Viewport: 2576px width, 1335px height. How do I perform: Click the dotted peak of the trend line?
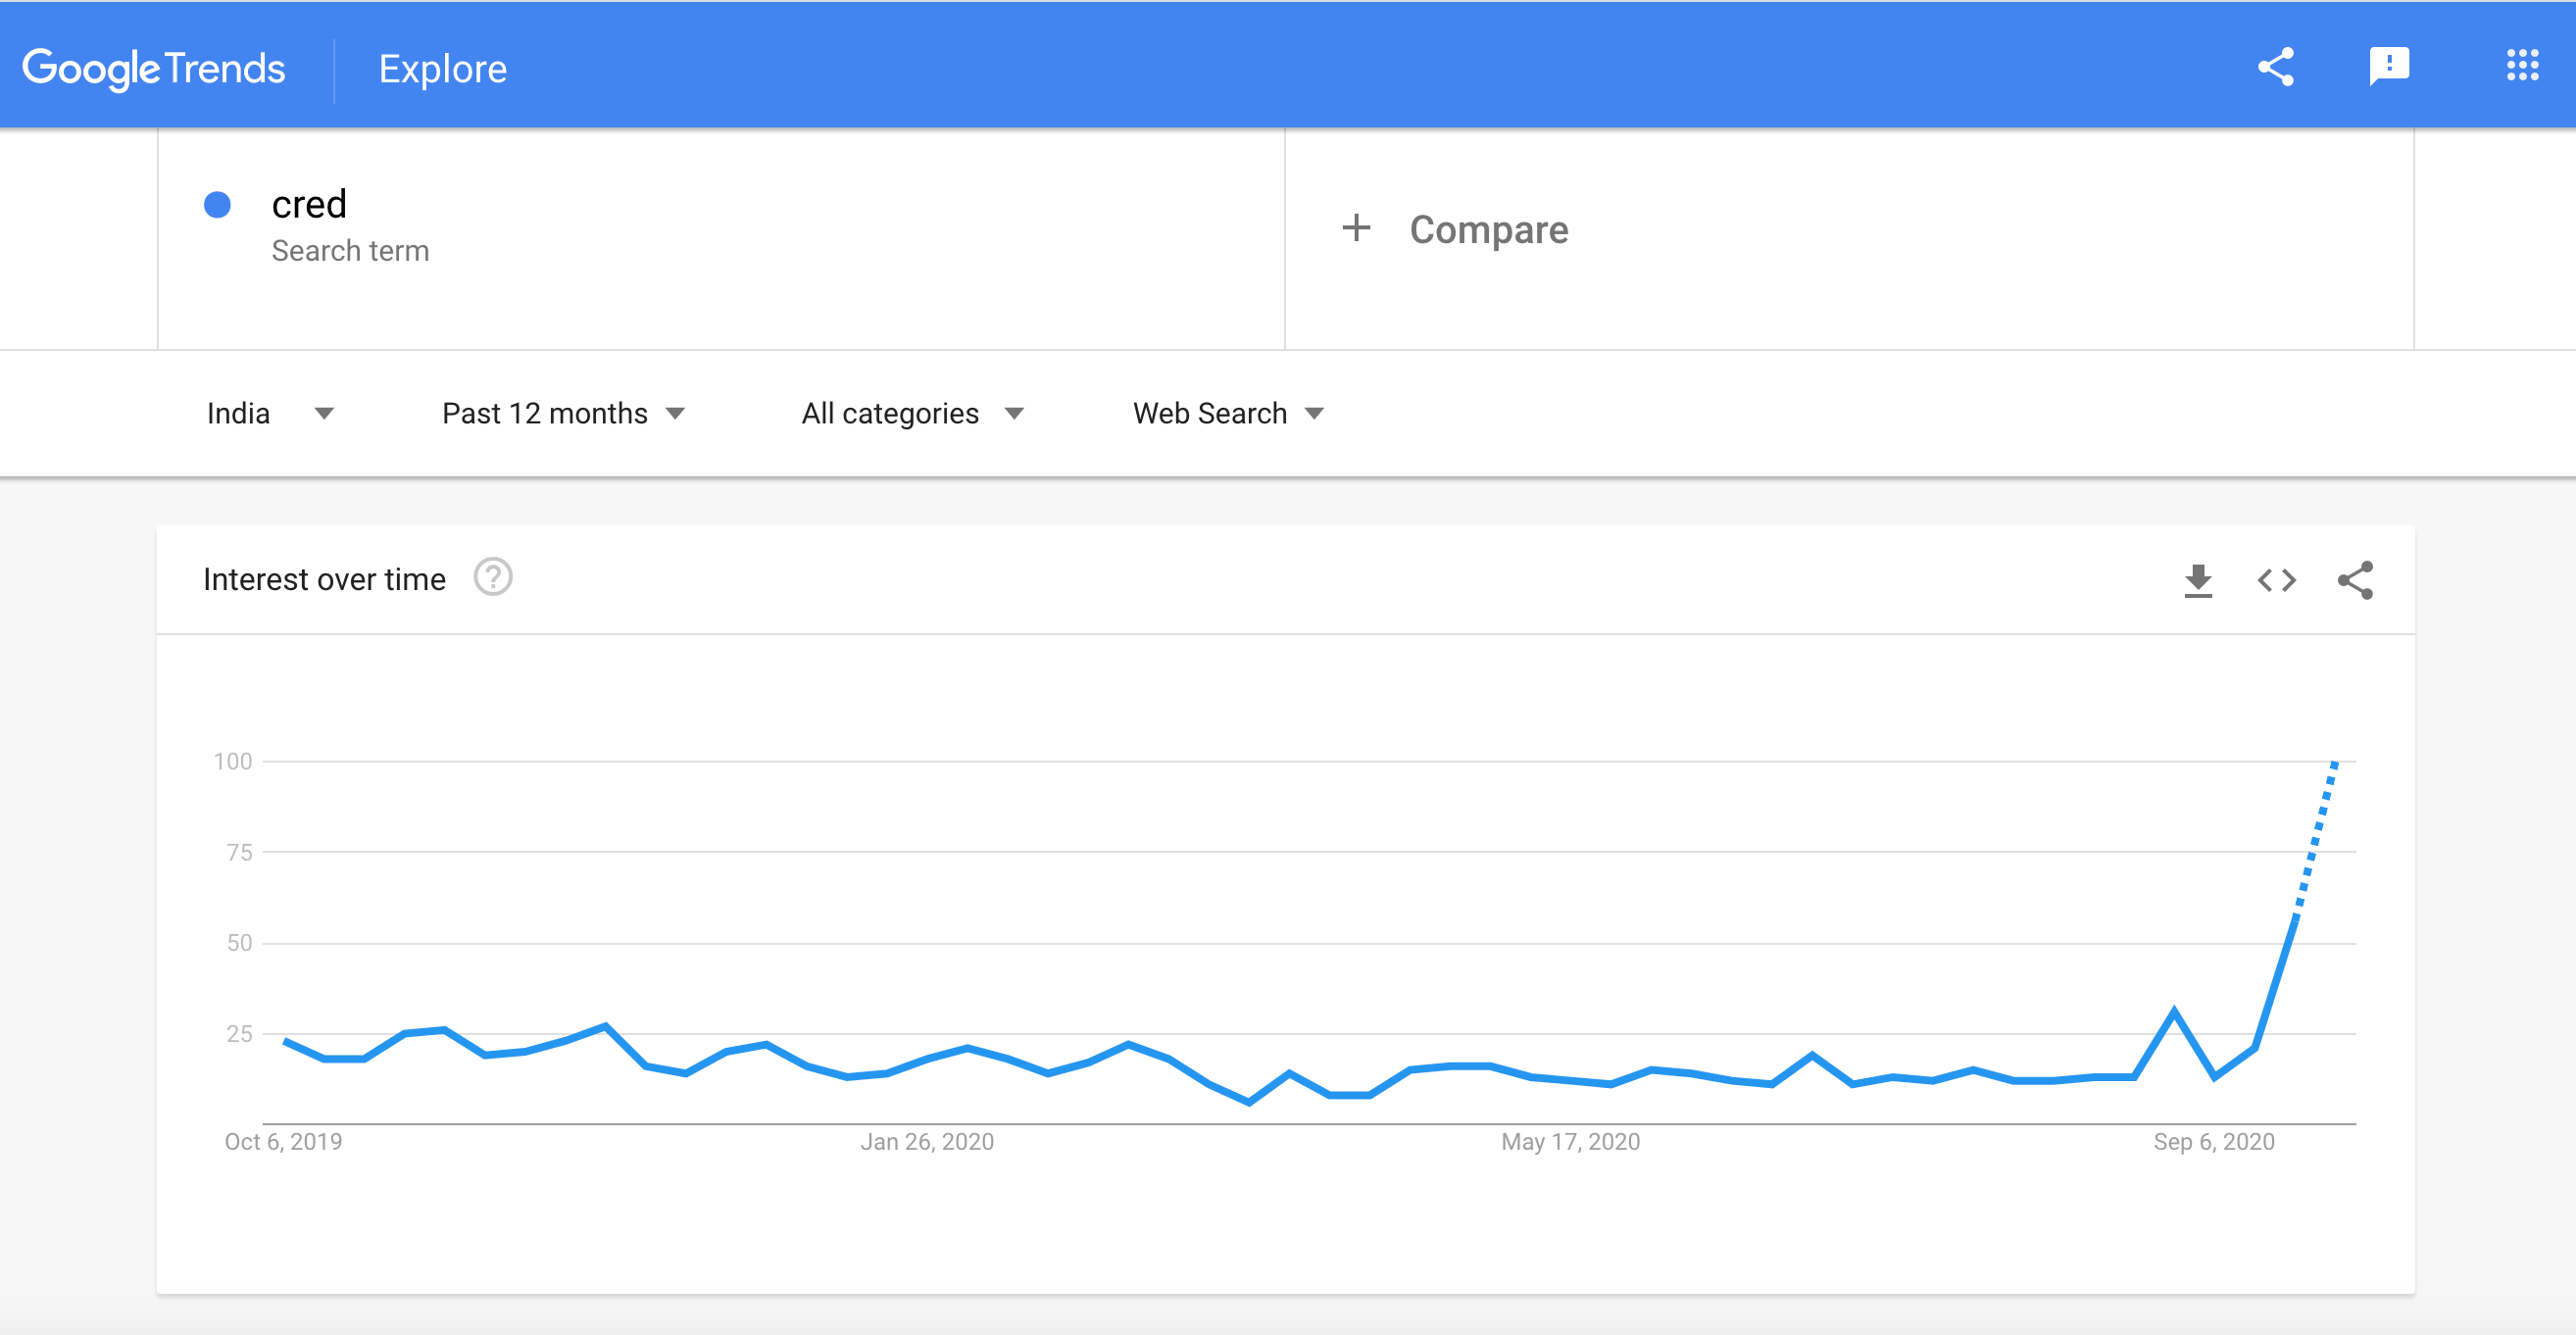coord(2334,765)
